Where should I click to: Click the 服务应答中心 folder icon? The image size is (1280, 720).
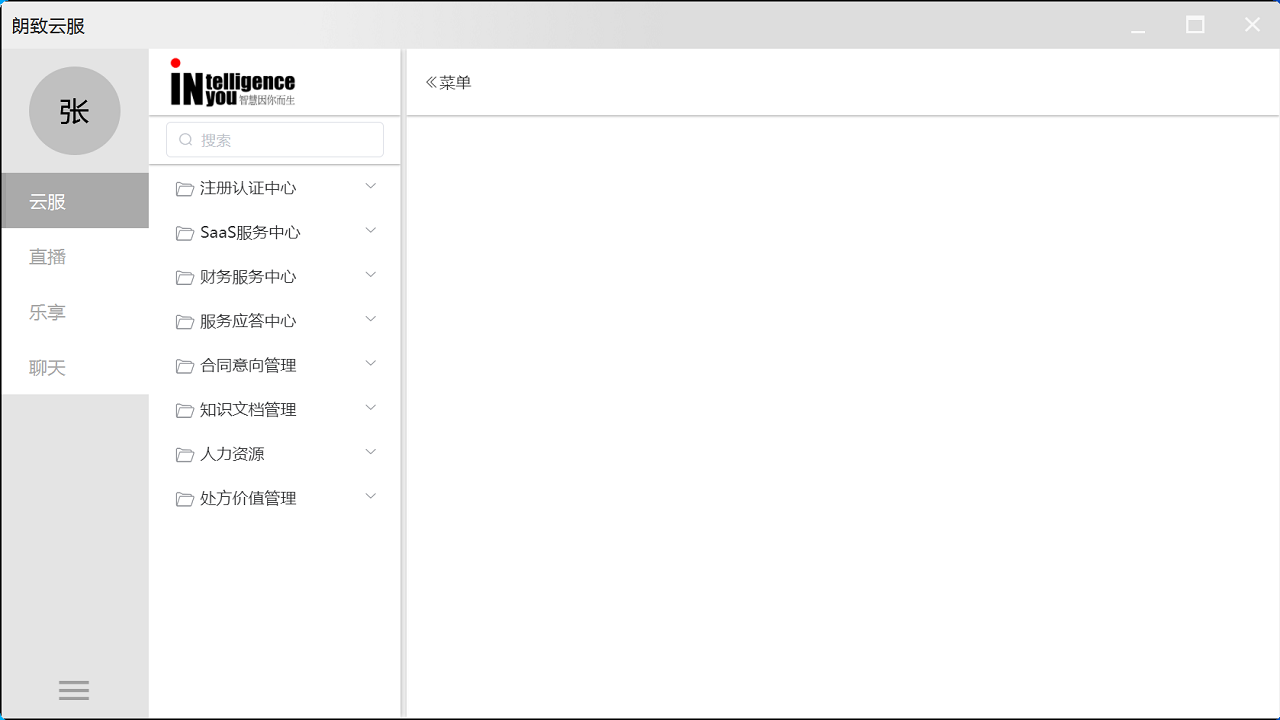point(184,320)
